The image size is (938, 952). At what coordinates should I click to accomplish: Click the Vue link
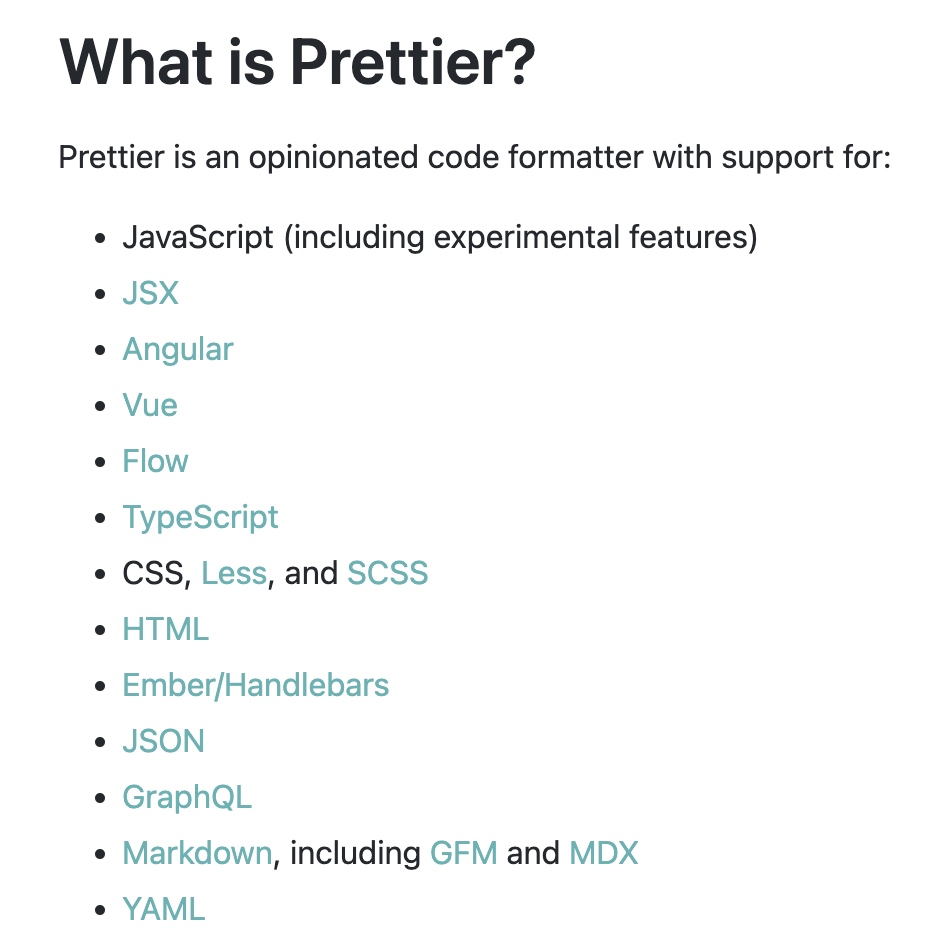(x=150, y=406)
